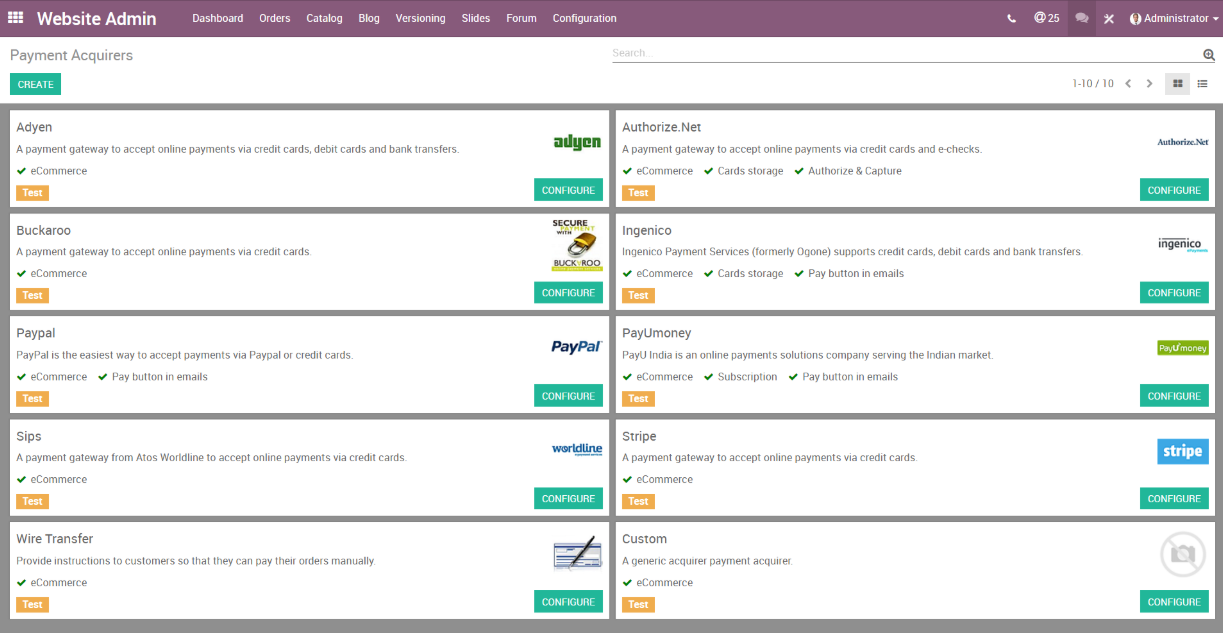Select the Catalog menu item
This screenshot has width=1223, height=633.
[324, 17]
